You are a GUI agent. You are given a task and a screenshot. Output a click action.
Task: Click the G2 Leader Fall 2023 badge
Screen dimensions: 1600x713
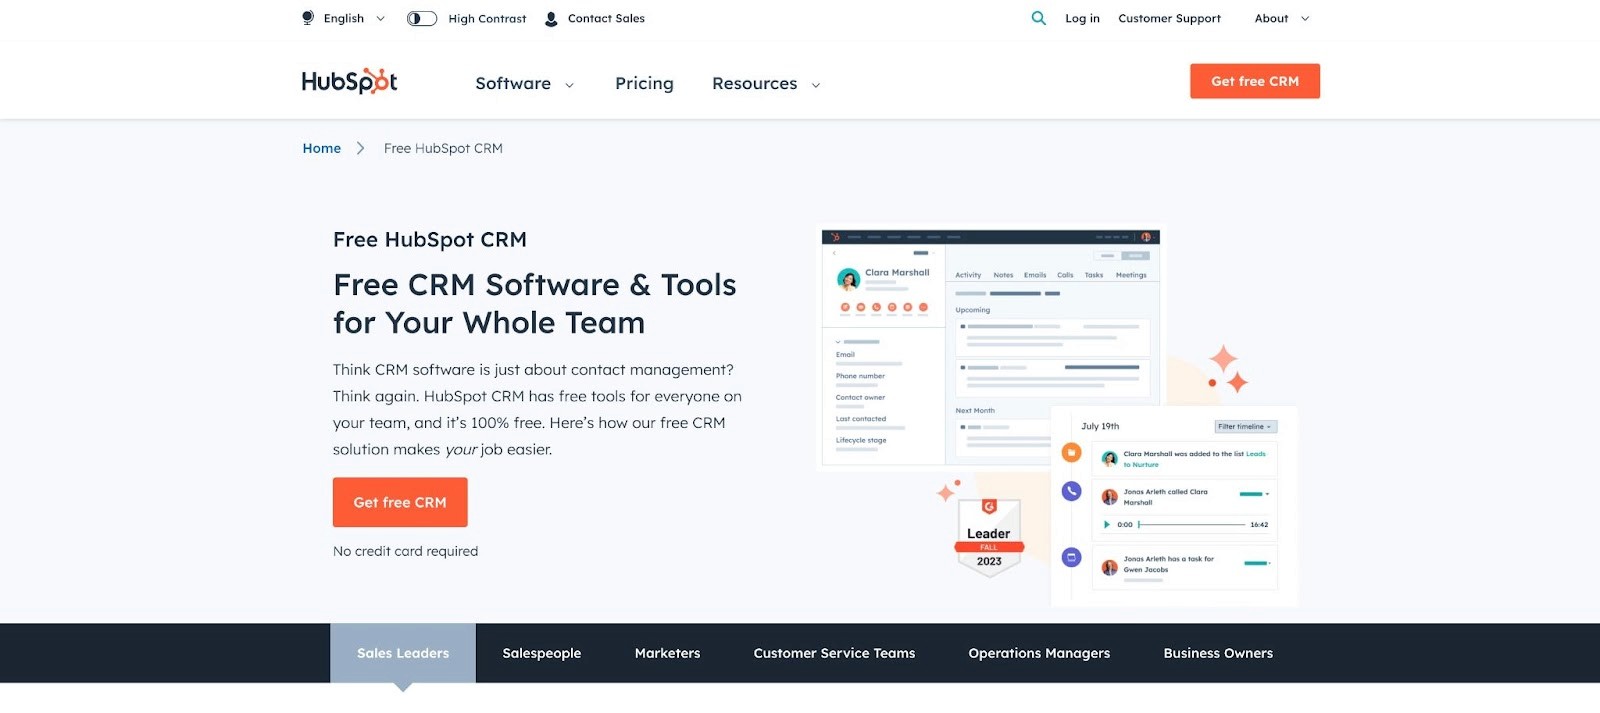coord(989,537)
